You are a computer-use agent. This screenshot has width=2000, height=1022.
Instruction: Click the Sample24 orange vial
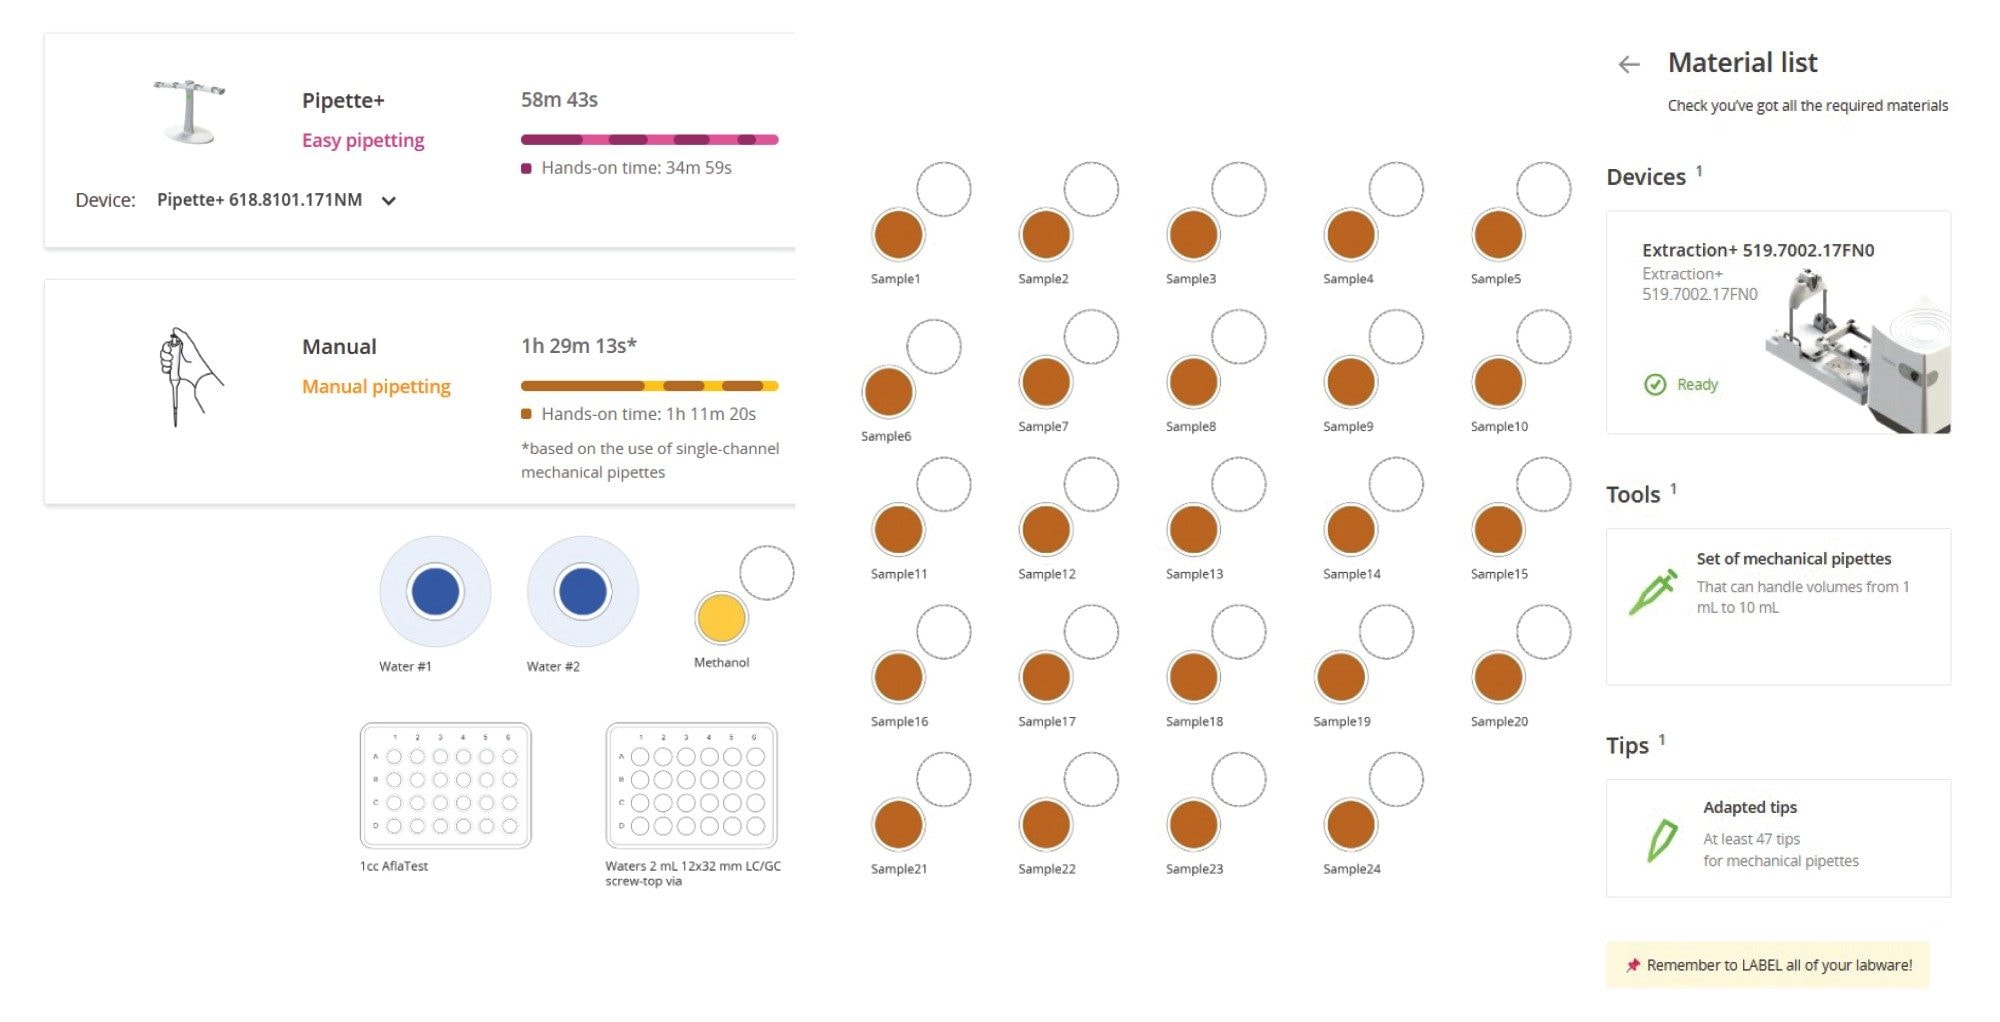coord(1351,825)
